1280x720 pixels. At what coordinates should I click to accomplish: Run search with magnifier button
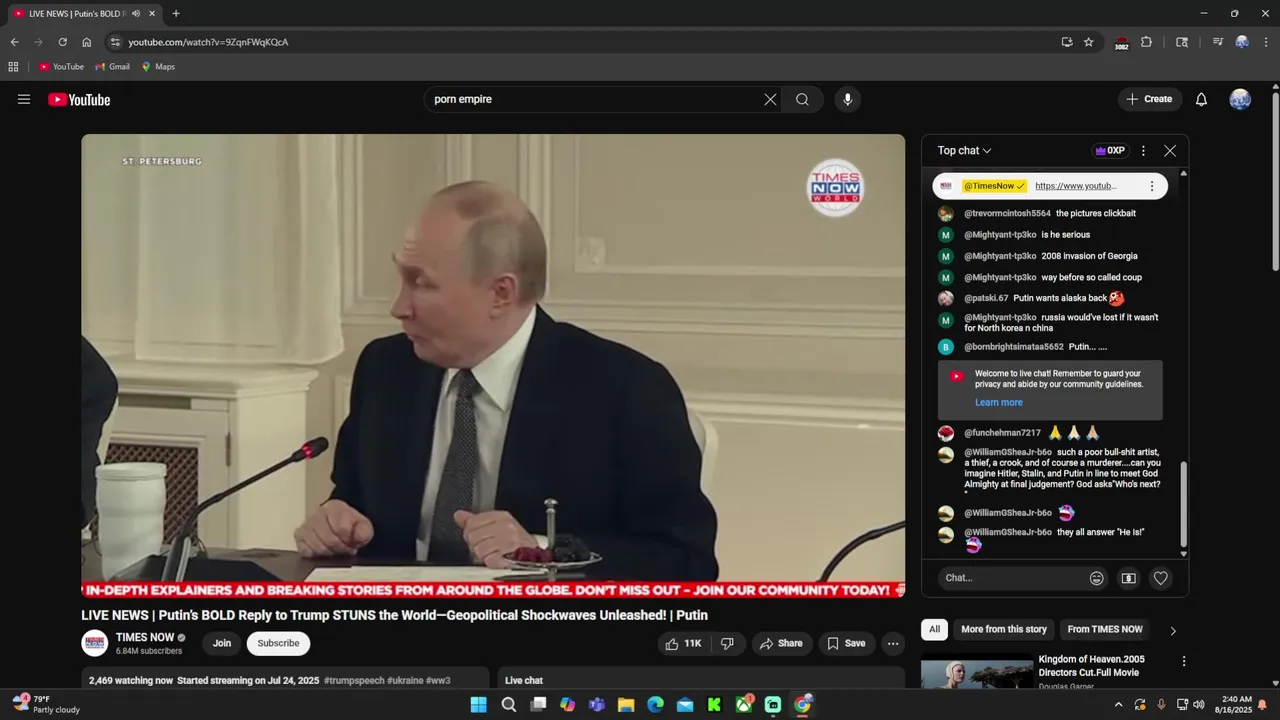point(802,99)
